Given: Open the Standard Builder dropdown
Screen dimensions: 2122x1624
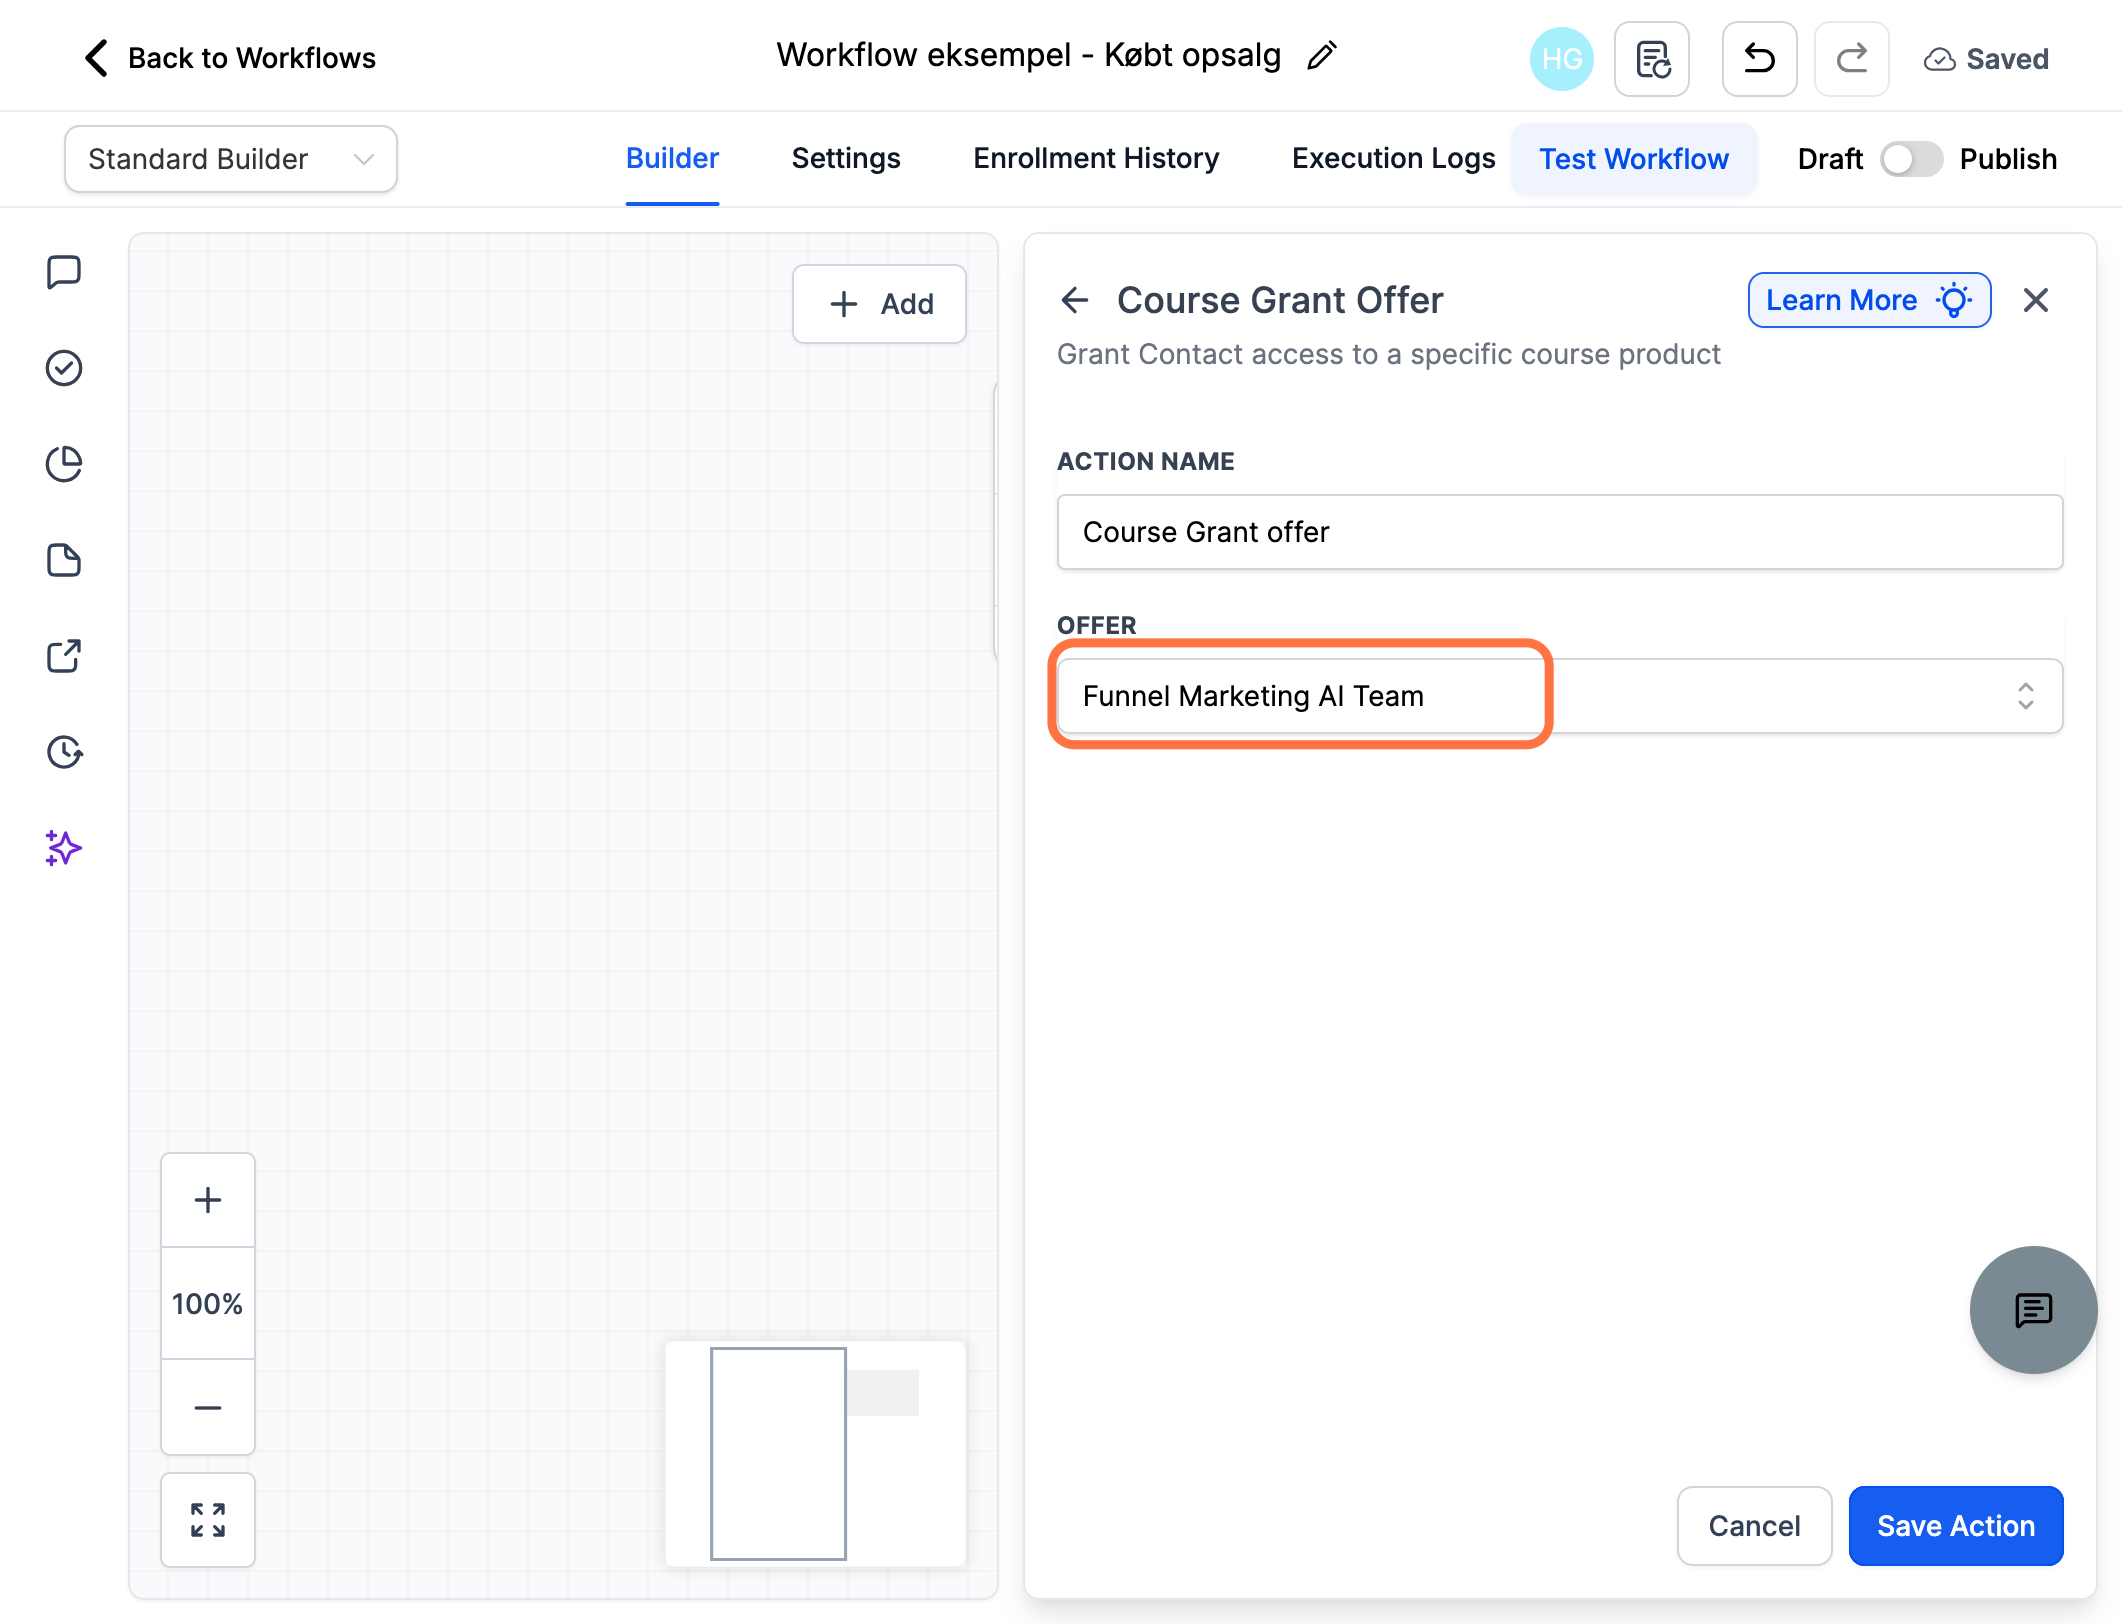Looking at the screenshot, I should coord(231,159).
